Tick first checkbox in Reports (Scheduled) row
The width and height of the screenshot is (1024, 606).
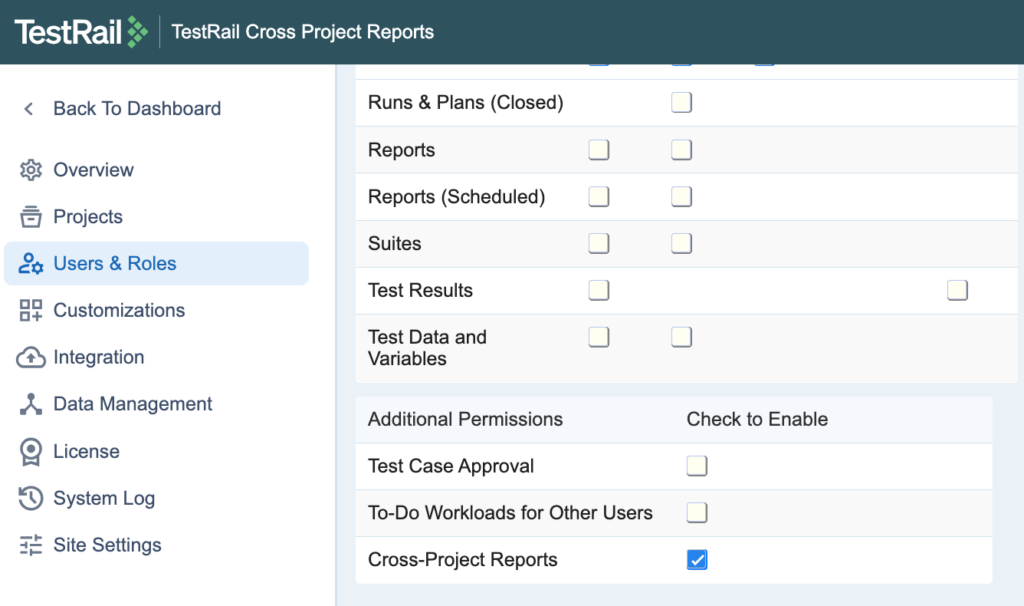coord(599,197)
